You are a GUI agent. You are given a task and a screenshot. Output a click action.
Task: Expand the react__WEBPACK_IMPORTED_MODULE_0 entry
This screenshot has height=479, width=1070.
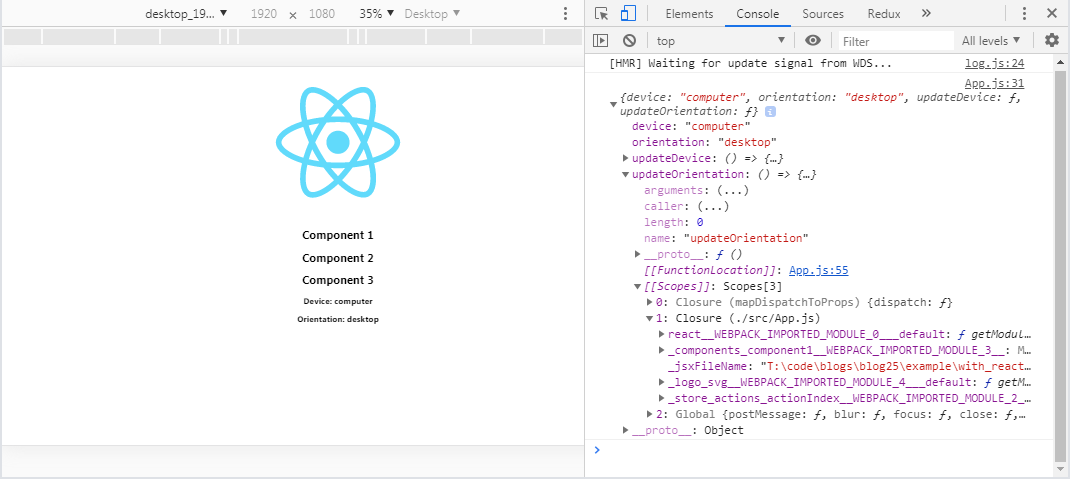click(x=661, y=334)
